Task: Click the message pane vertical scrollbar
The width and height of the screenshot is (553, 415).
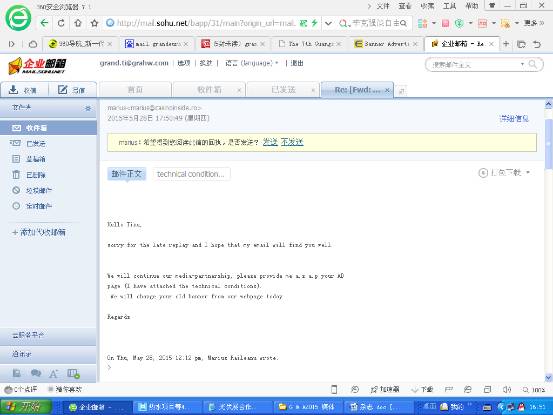Action: point(548,144)
